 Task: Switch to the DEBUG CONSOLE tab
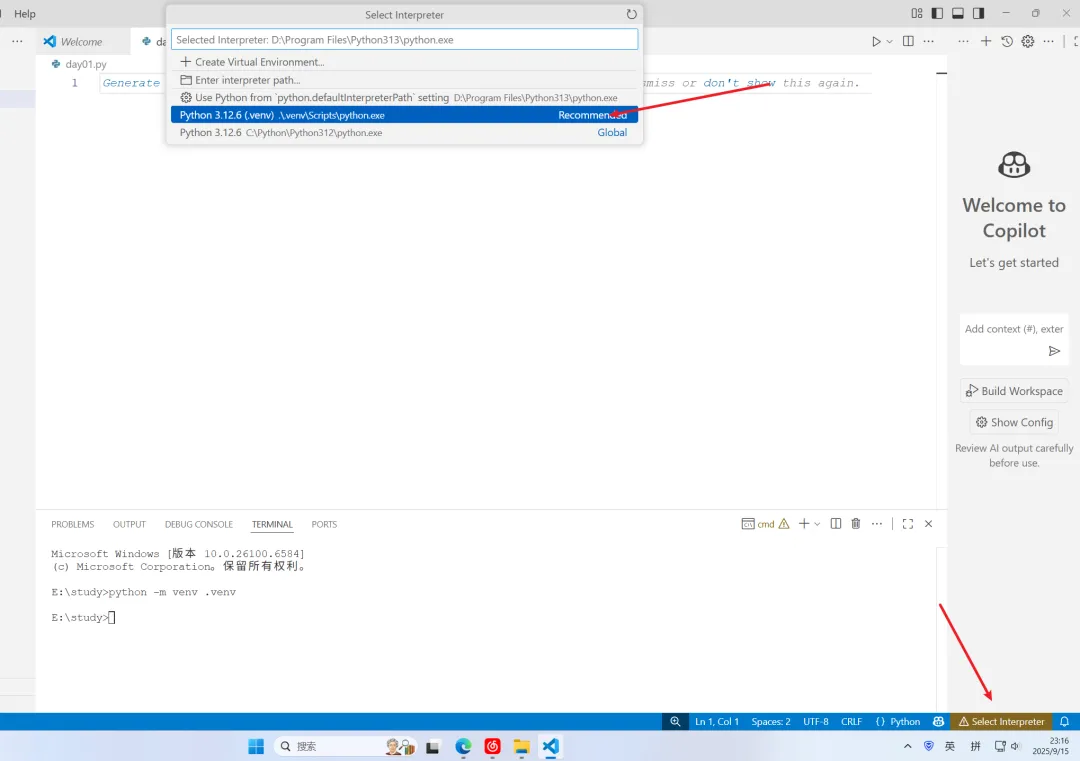[198, 524]
